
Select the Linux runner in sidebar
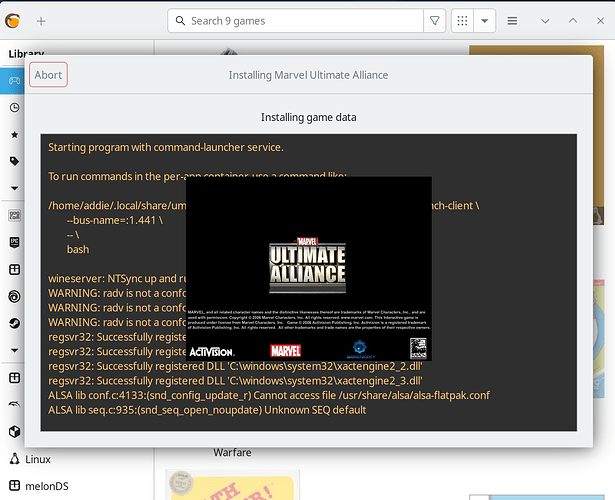click(x=30, y=459)
